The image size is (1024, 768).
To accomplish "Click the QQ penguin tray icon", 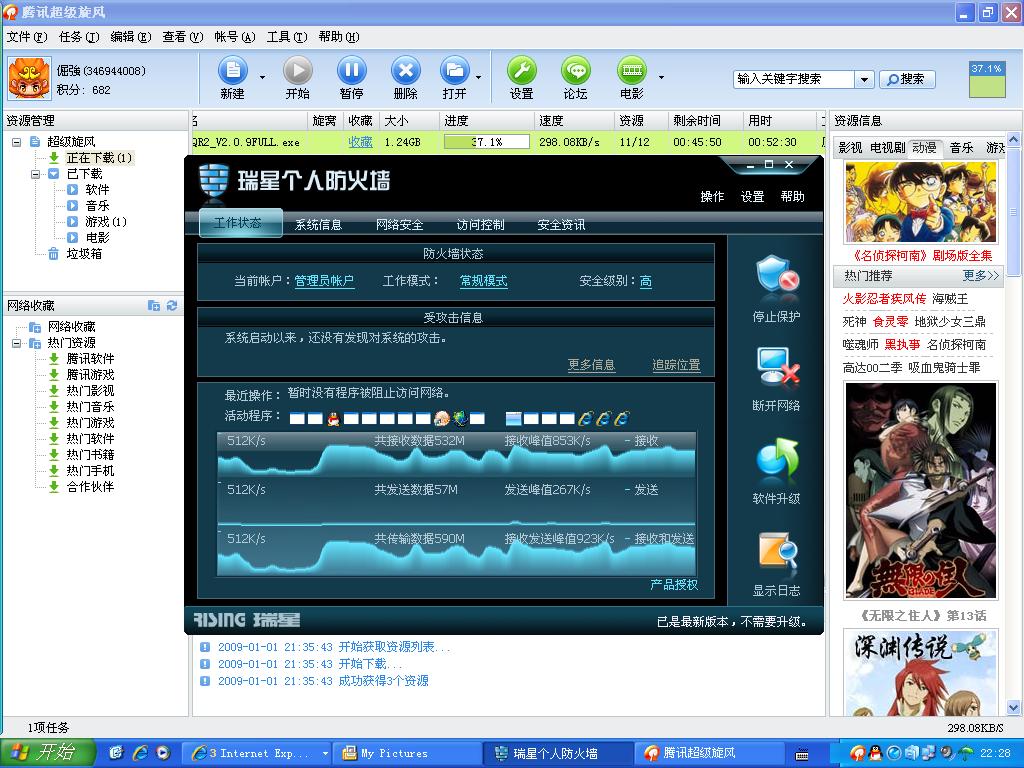I will click(876, 753).
